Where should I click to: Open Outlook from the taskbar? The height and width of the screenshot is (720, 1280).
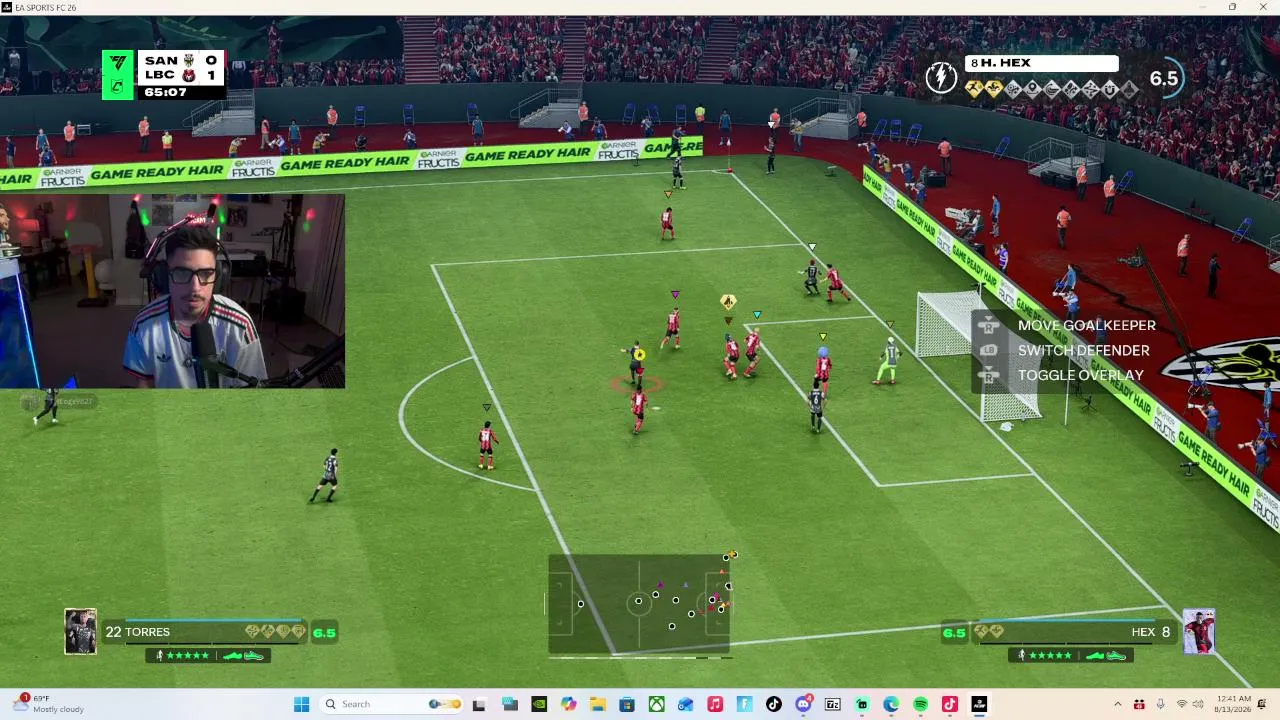686,704
